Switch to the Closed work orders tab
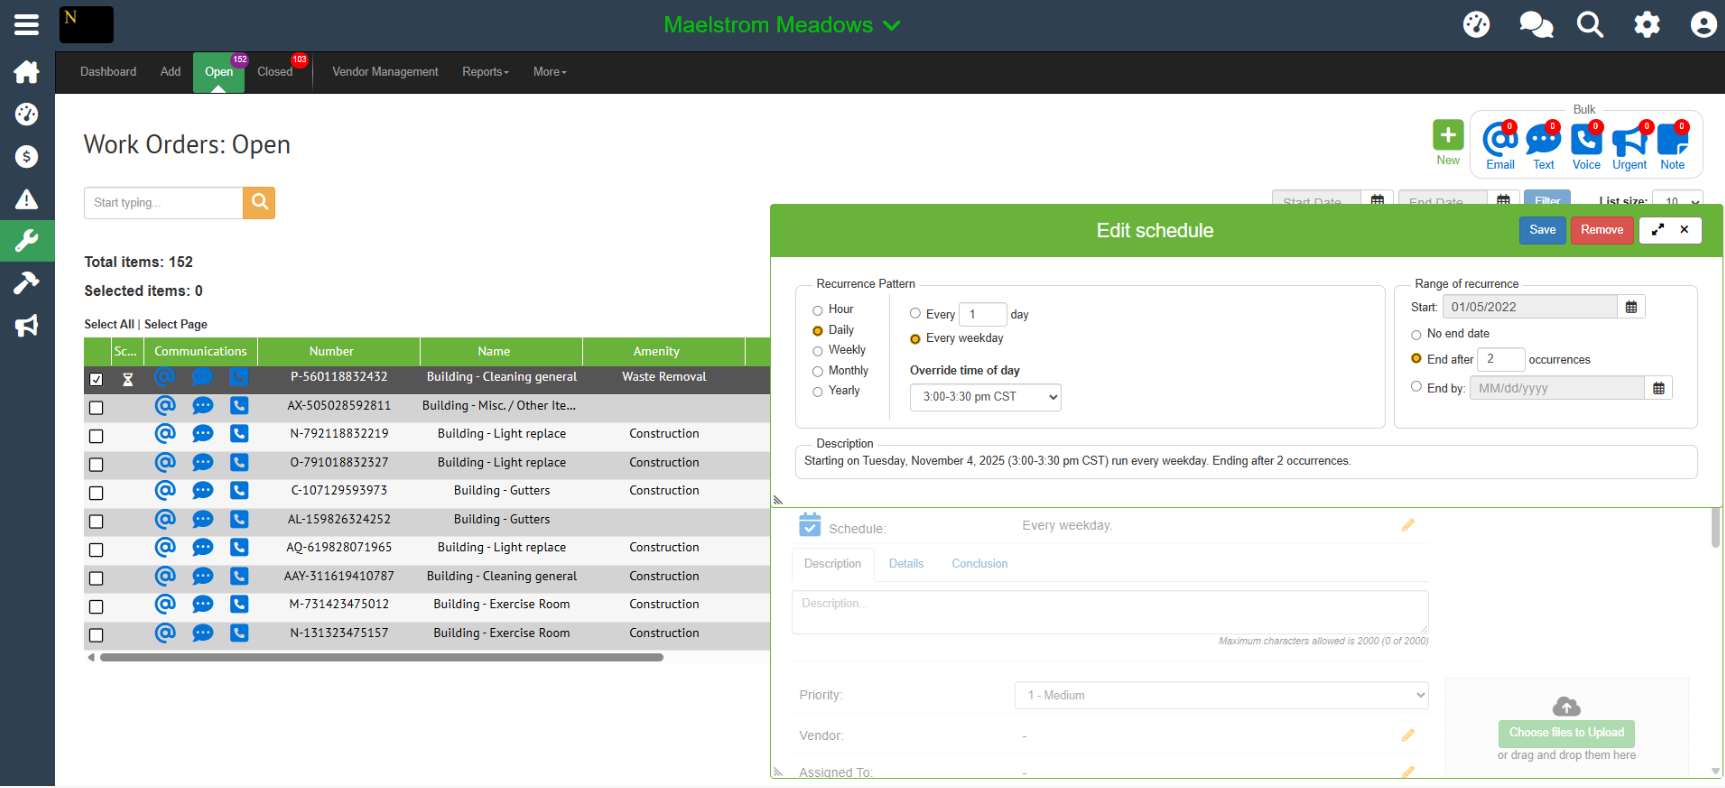 click(x=275, y=72)
